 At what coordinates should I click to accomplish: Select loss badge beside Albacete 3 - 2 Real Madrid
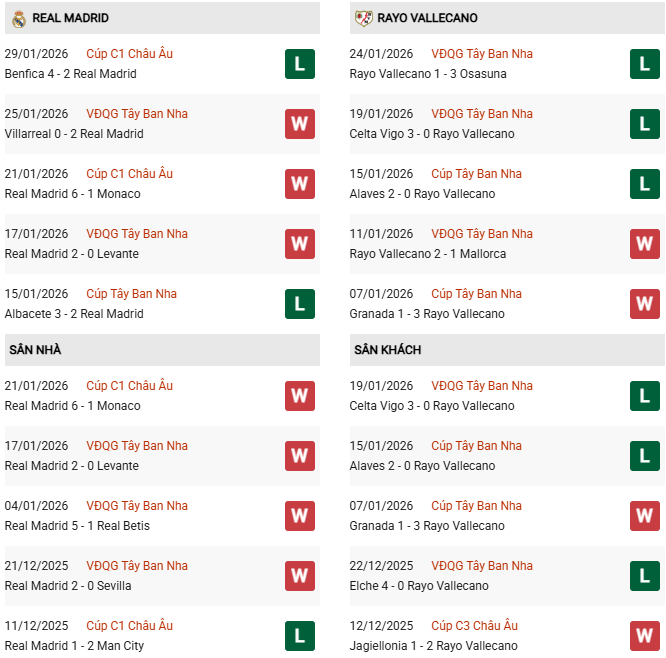pyautogui.click(x=299, y=304)
